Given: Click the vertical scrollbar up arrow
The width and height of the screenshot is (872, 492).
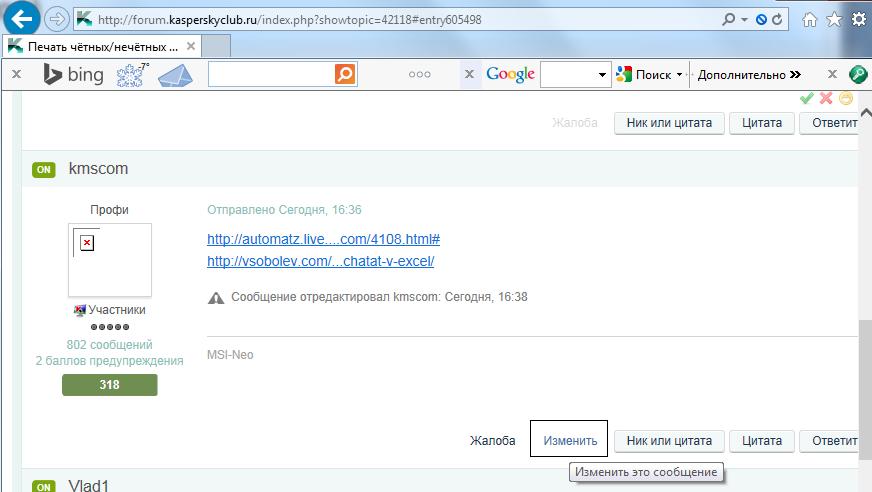Looking at the screenshot, I should 865,113.
